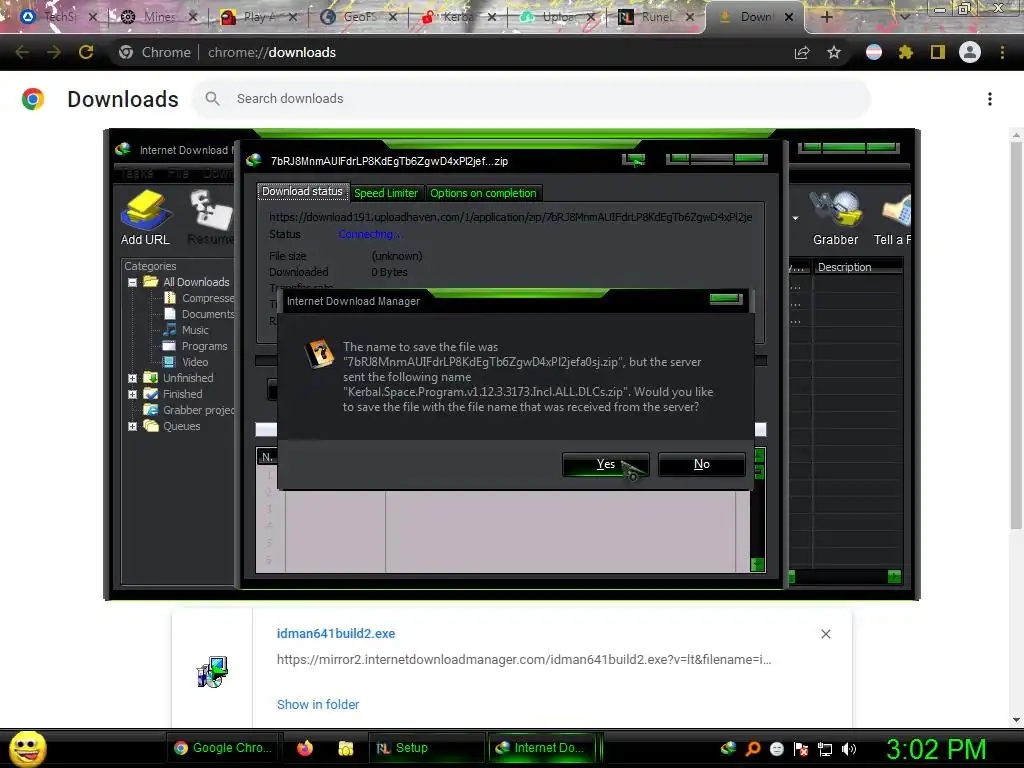
Task: Click the forward navigation arrow
Action: (54, 52)
